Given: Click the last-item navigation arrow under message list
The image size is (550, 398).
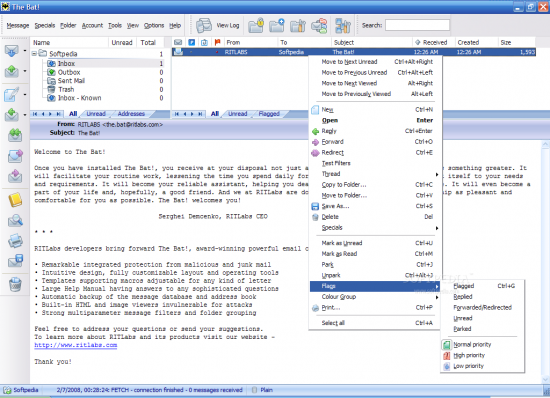Looking at the screenshot, I should point(200,114).
